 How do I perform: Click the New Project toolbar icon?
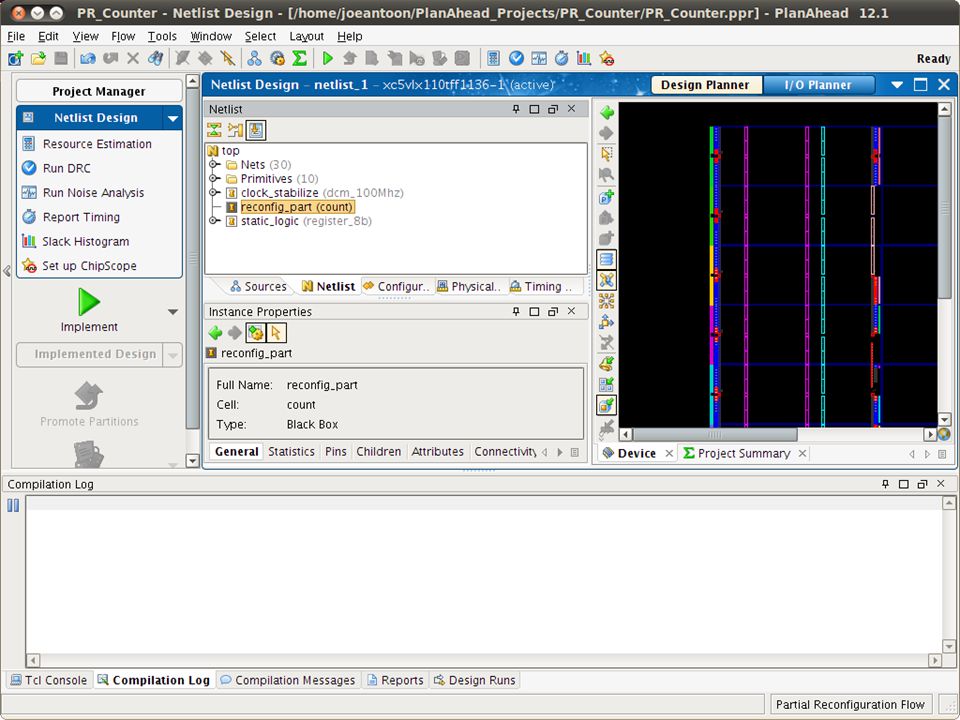[x=15, y=59]
